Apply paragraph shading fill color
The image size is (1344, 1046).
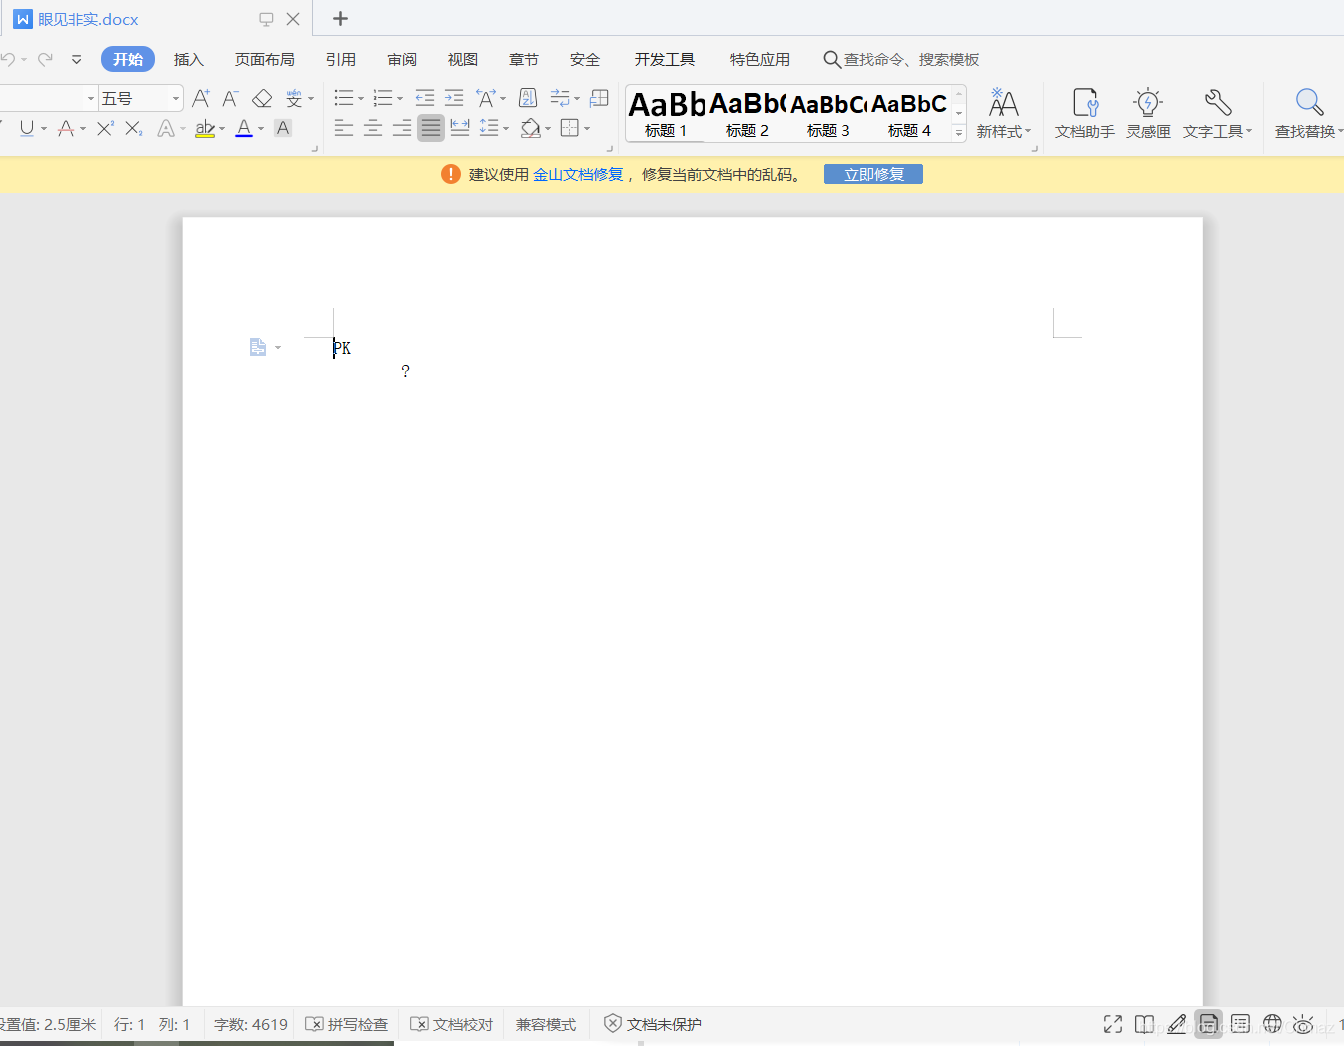pos(531,128)
